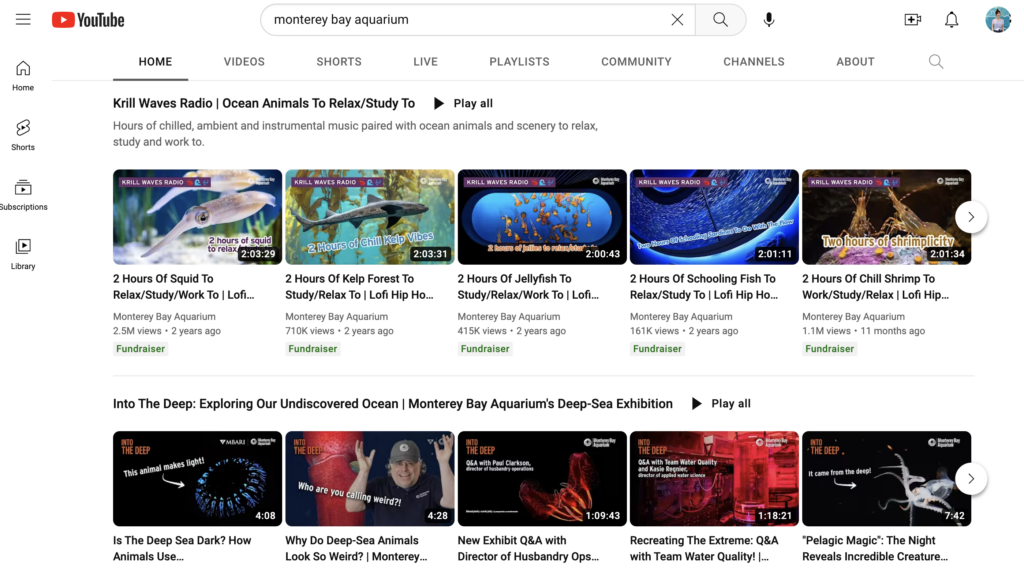Image resolution: width=1024 pixels, height=571 pixels.
Task: Open Subscriptions in sidebar
Action: 23,195
